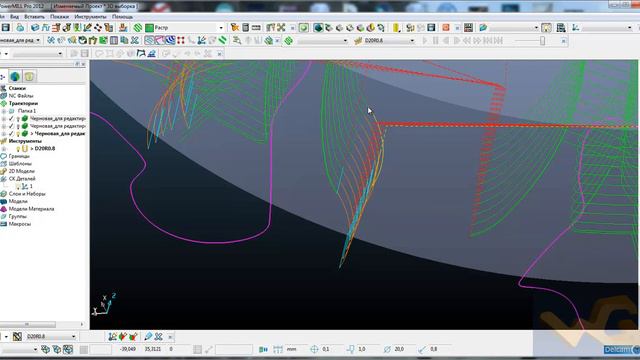Open Feeds and Speeds toolbar icon
The height and width of the screenshot is (360, 640).
click(46, 28)
